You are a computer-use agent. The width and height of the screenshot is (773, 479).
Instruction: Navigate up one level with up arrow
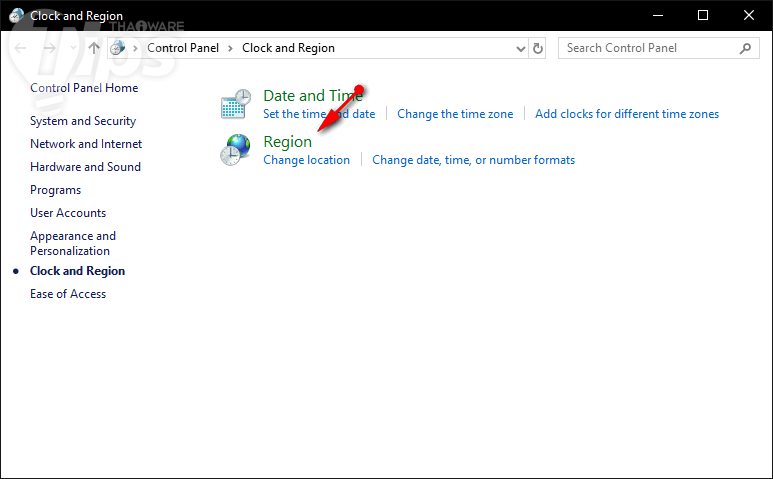pyautogui.click(x=94, y=48)
